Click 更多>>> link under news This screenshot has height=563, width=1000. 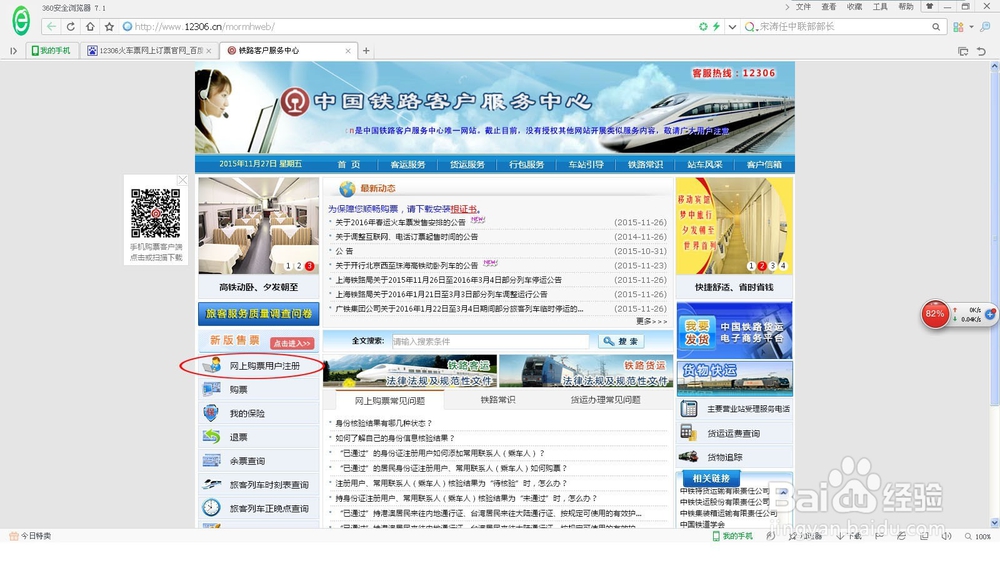pos(651,321)
